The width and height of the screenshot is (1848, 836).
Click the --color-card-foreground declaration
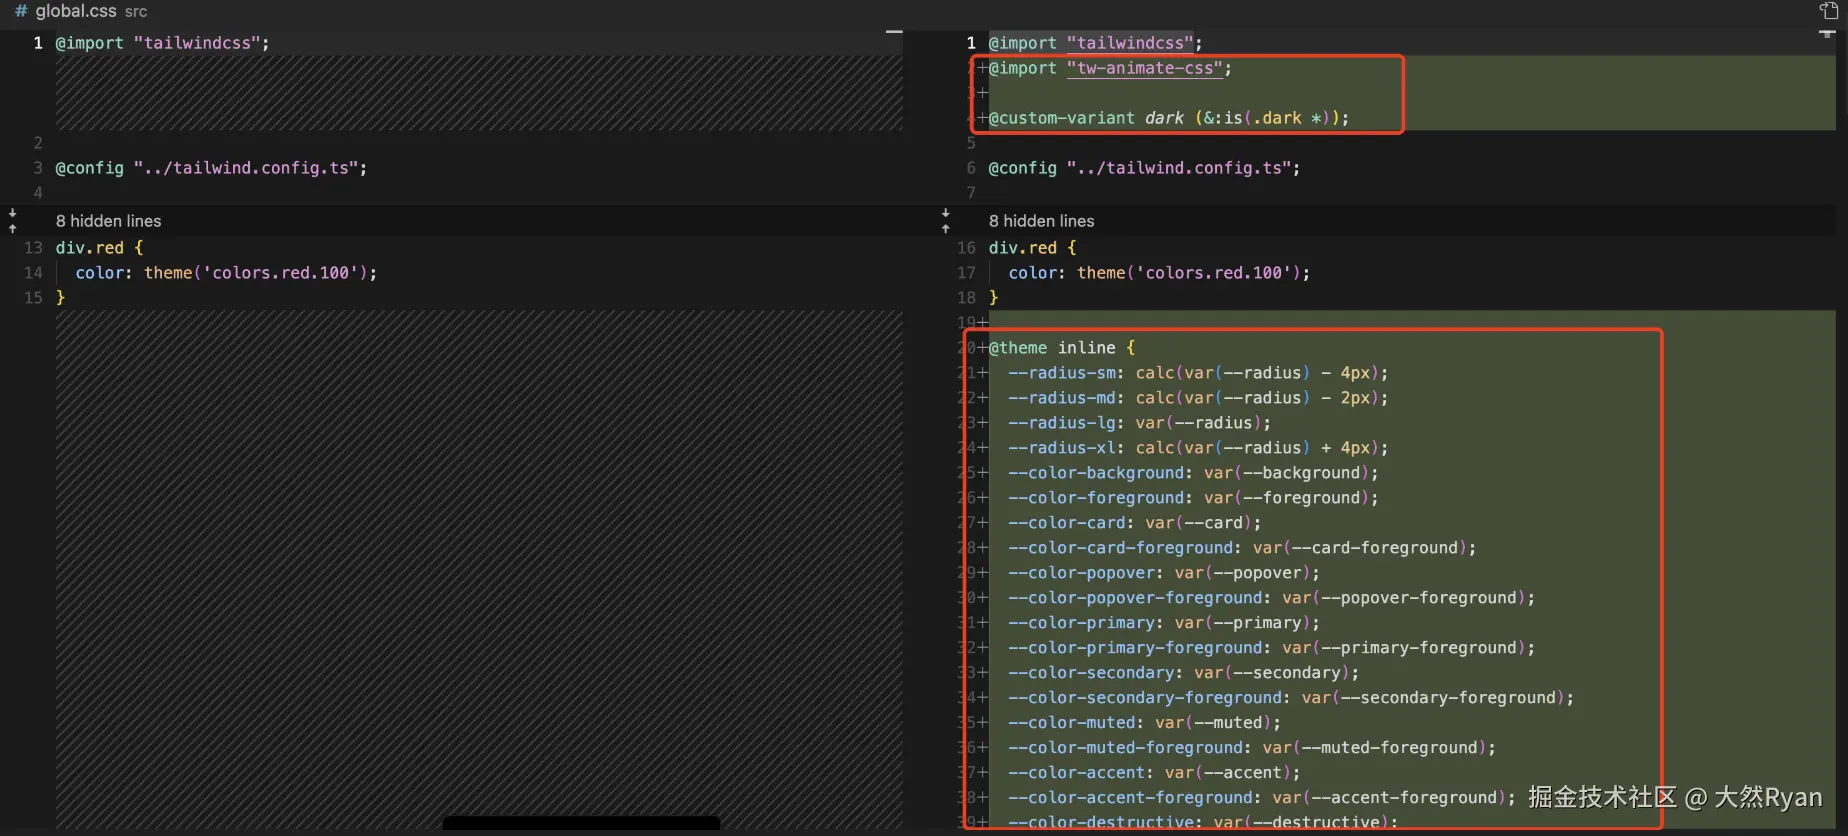1242,548
